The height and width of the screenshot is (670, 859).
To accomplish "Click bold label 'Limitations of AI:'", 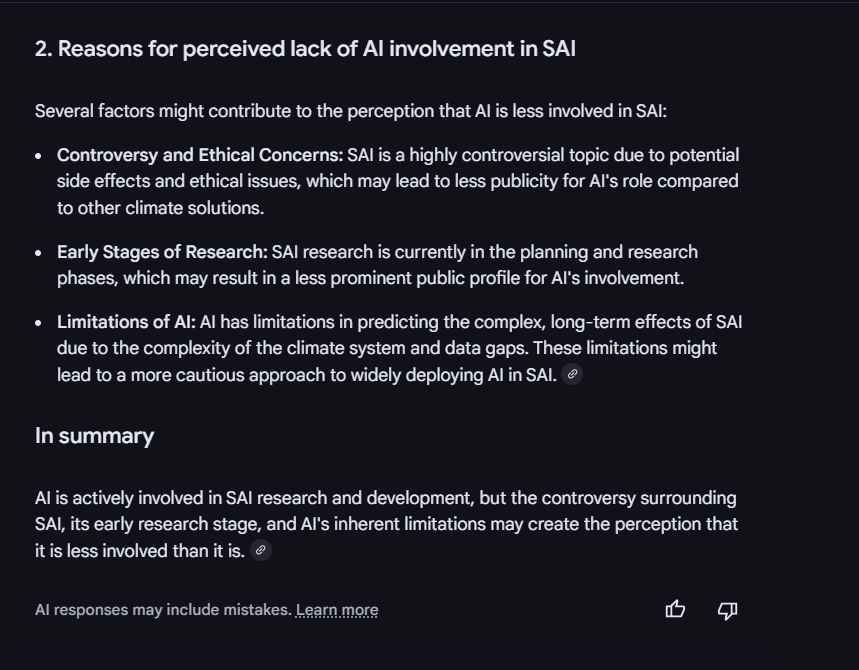I will (126, 322).
